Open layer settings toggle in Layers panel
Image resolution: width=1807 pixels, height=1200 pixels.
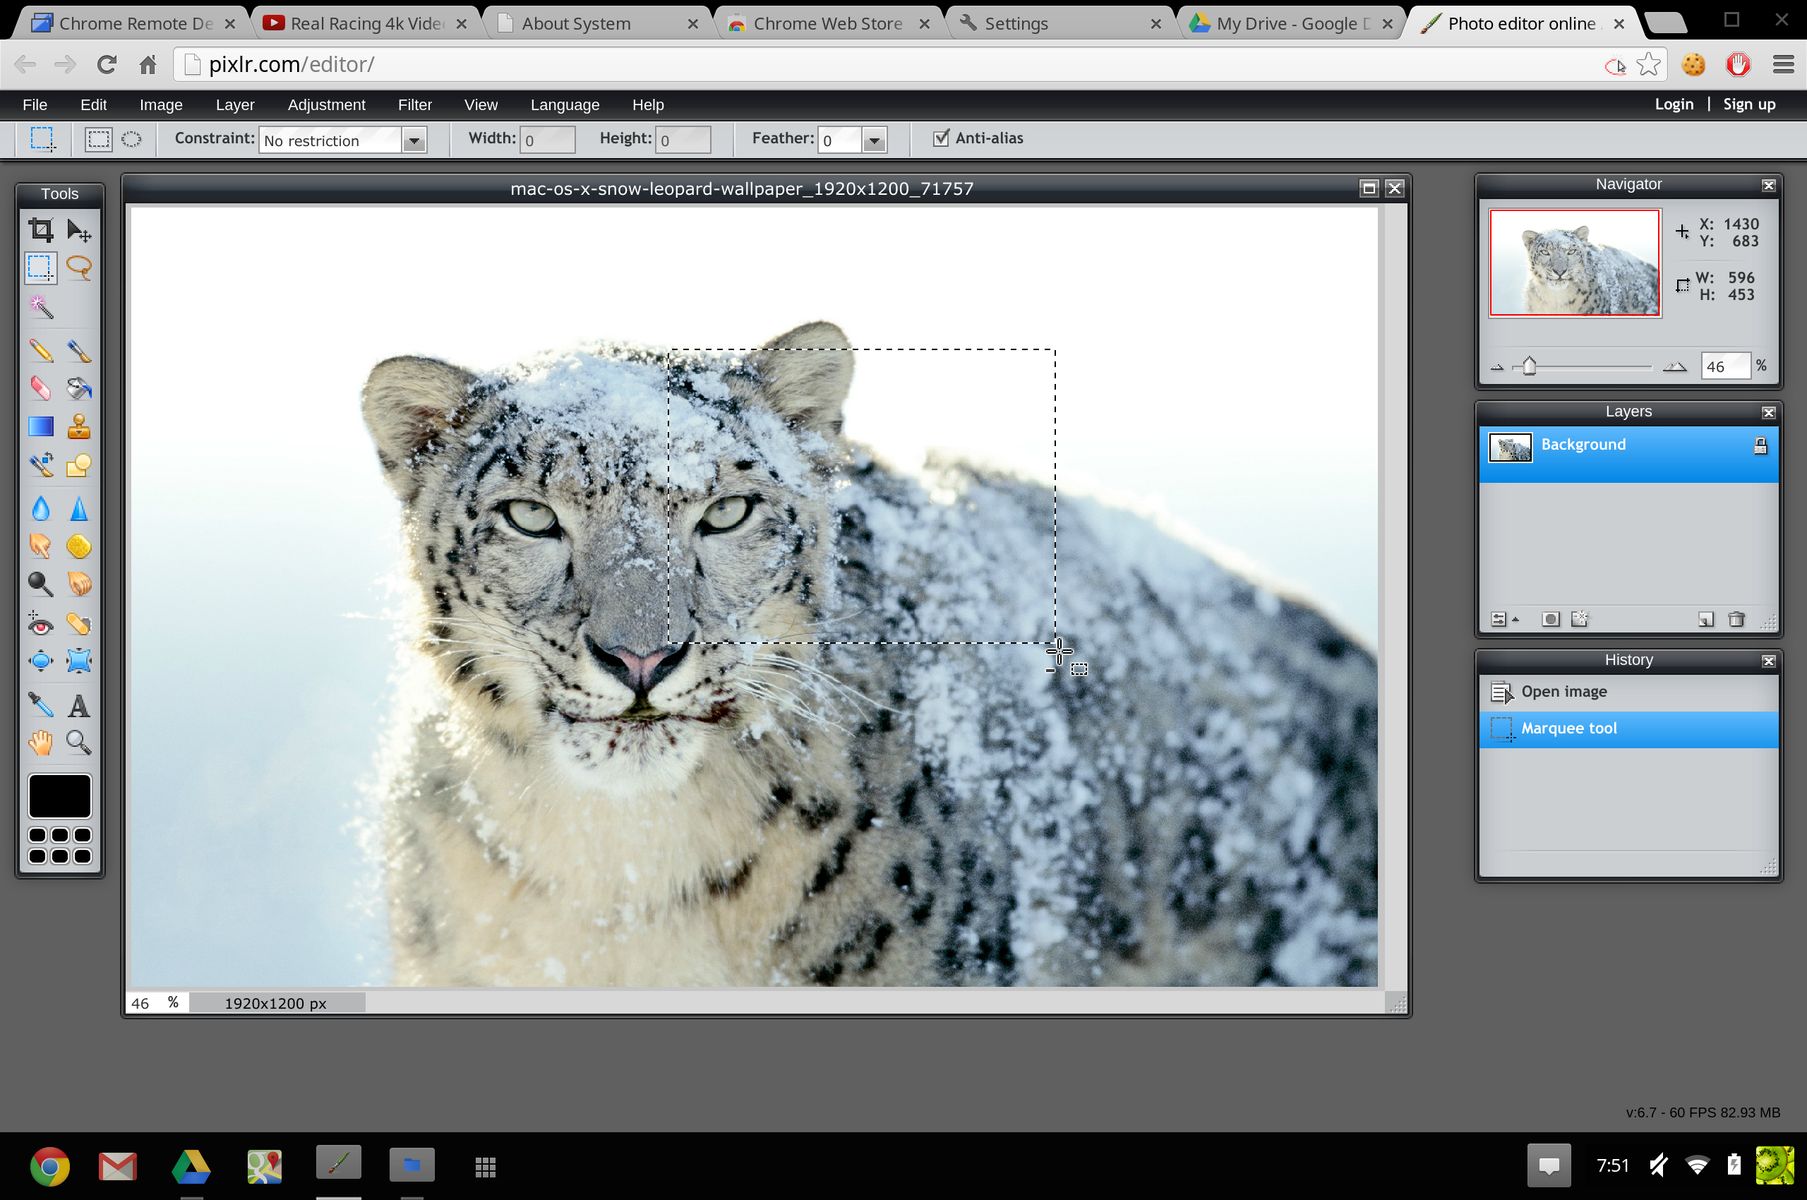(x=1499, y=620)
